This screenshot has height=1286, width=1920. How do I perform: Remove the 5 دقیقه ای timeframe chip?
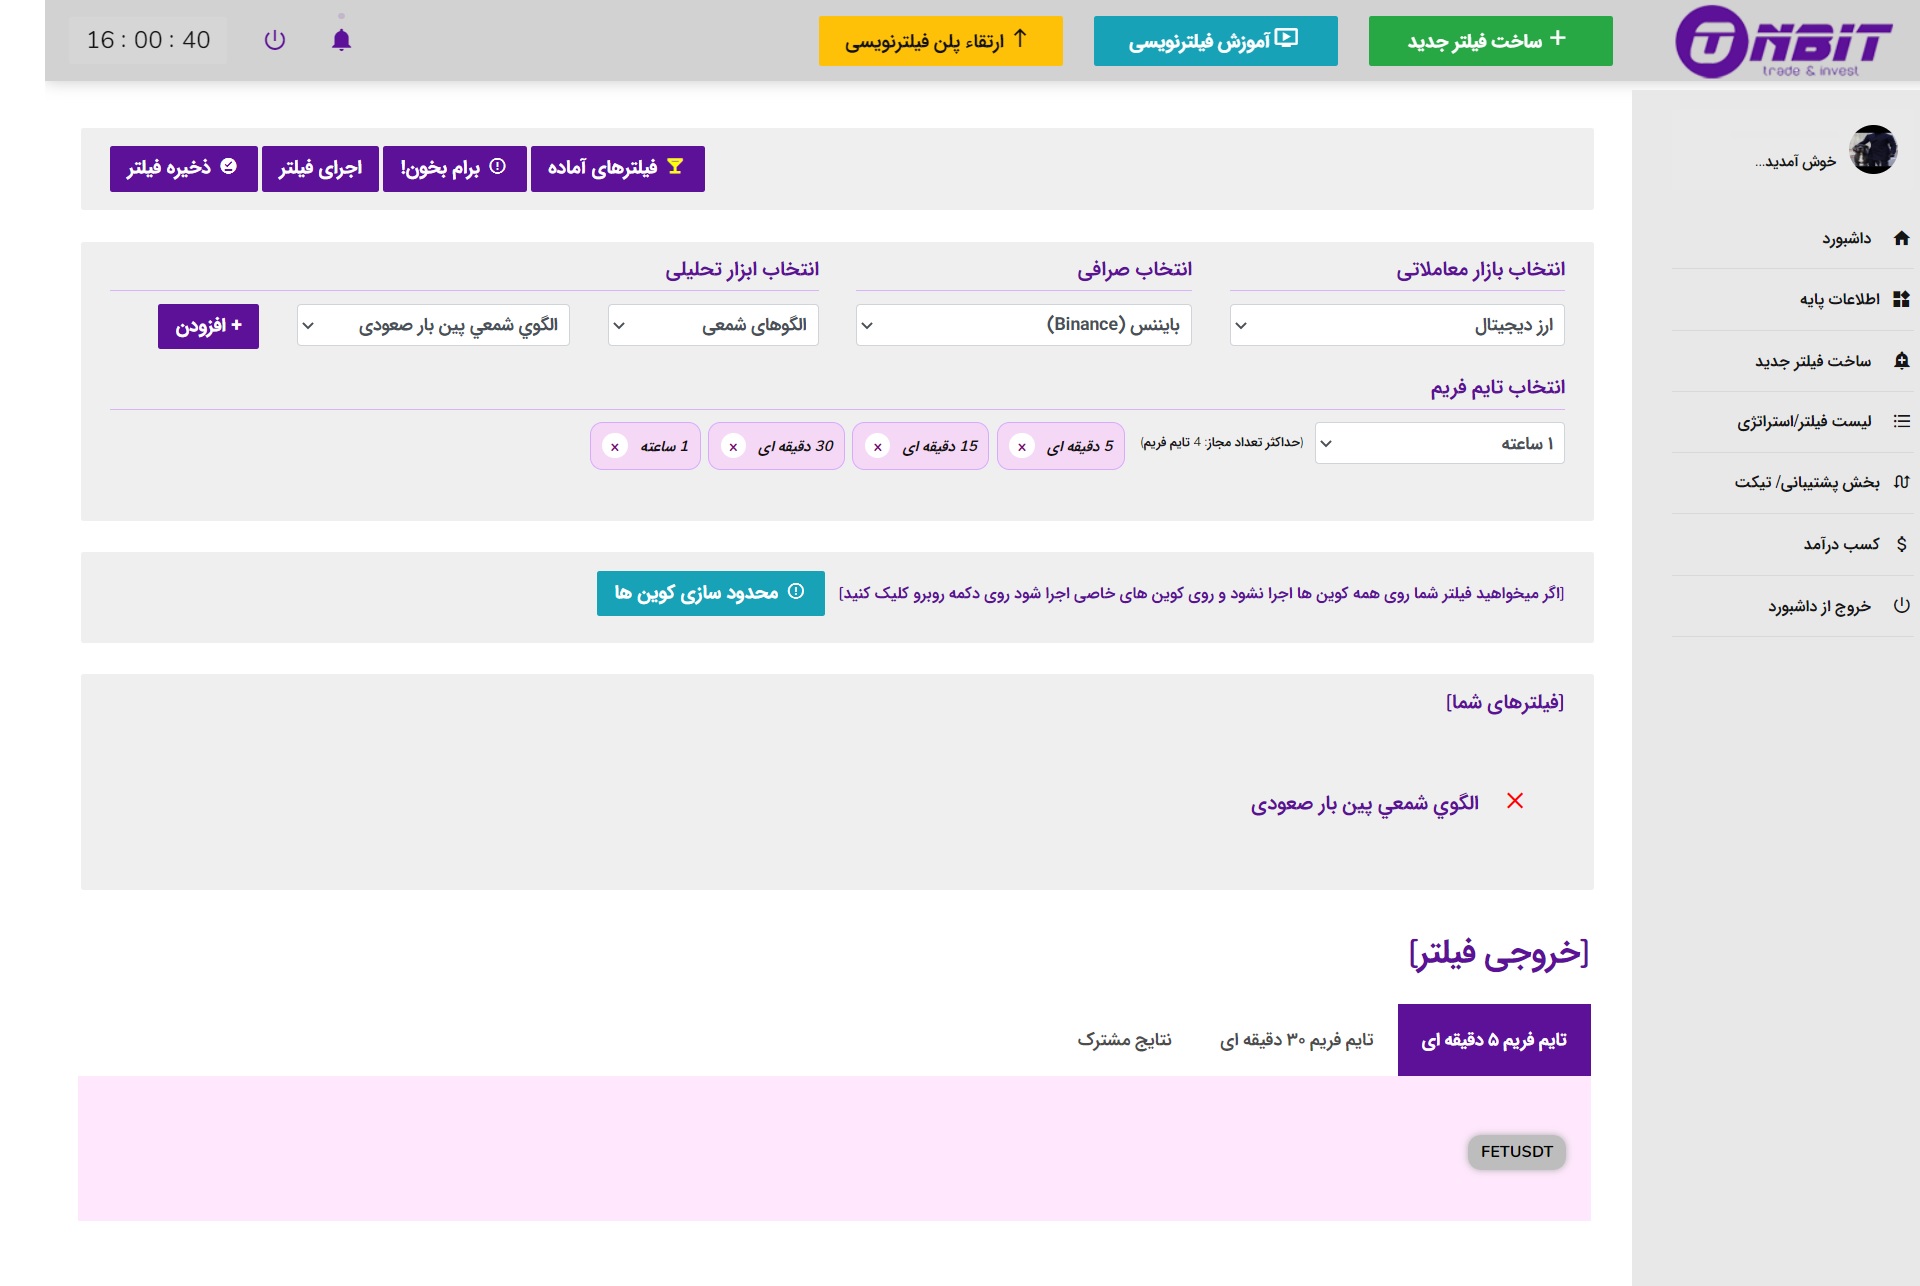point(1021,447)
